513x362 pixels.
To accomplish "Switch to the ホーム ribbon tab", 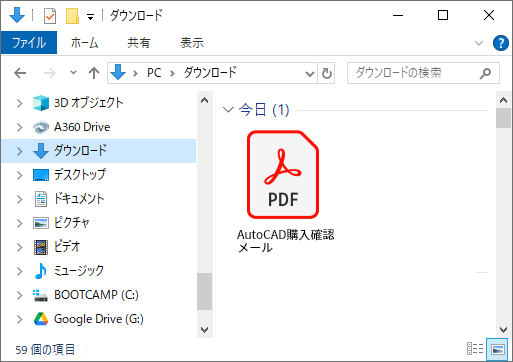I will pyautogui.click(x=84, y=43).
